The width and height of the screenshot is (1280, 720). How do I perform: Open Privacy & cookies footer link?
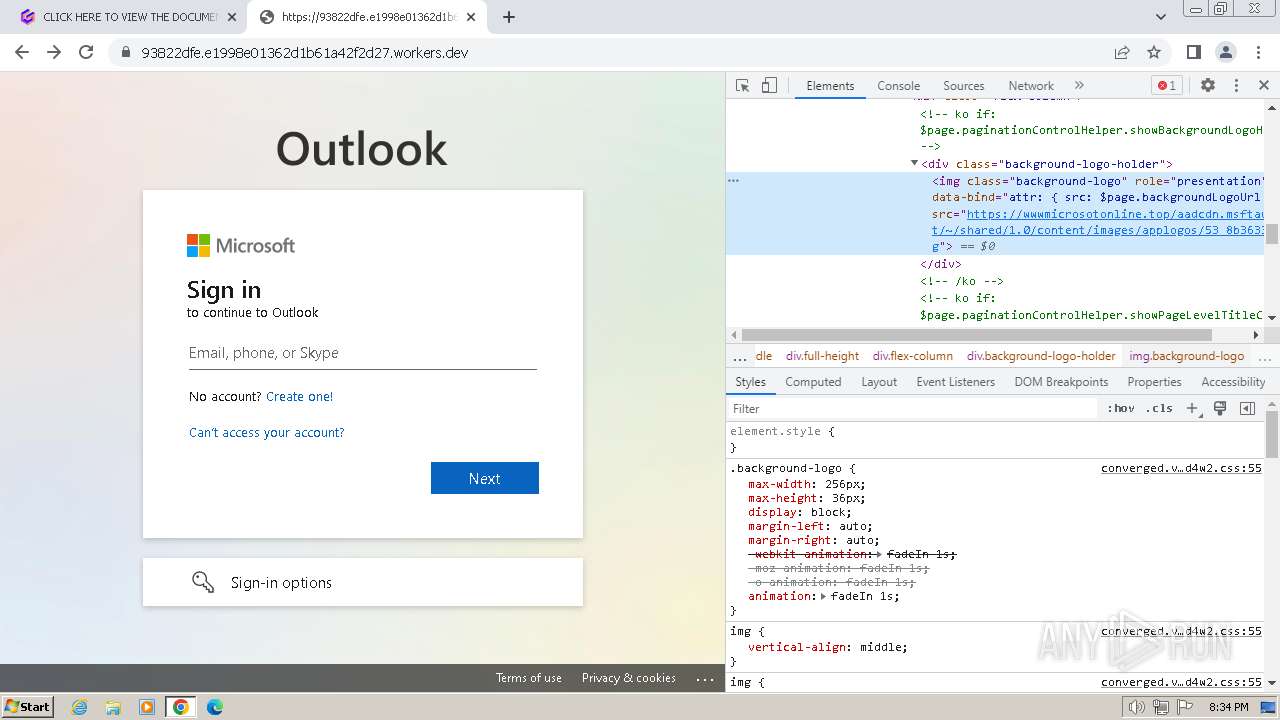click(x=629, y=678)
